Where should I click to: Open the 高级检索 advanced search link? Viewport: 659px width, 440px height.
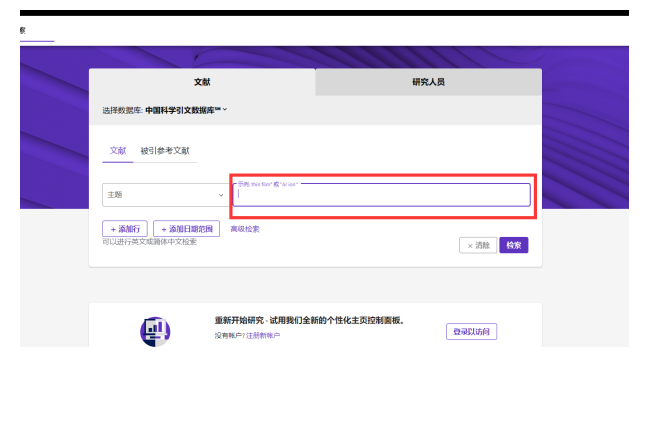tap(245, 229)
